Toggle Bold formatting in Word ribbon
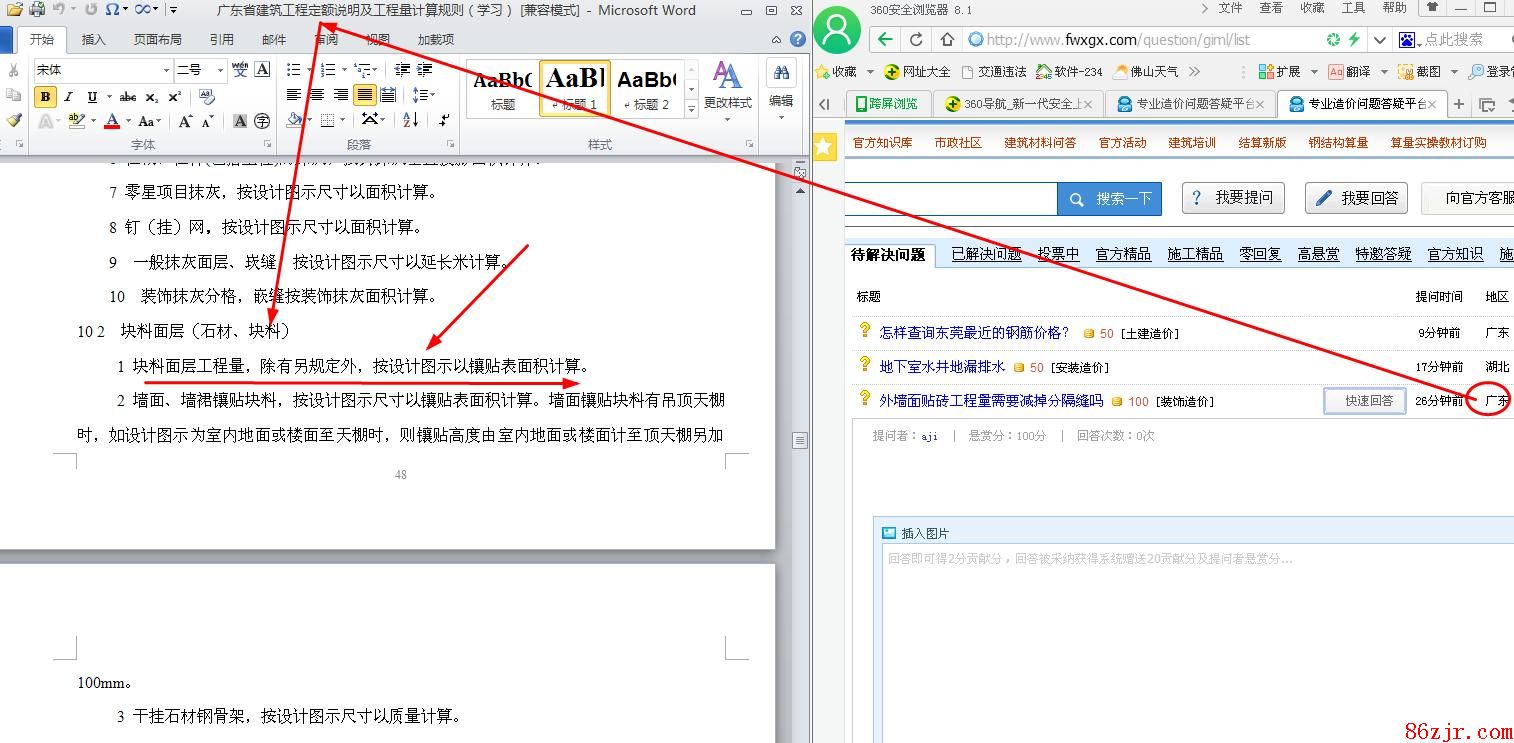1514x743 pixels. [45, 97]
